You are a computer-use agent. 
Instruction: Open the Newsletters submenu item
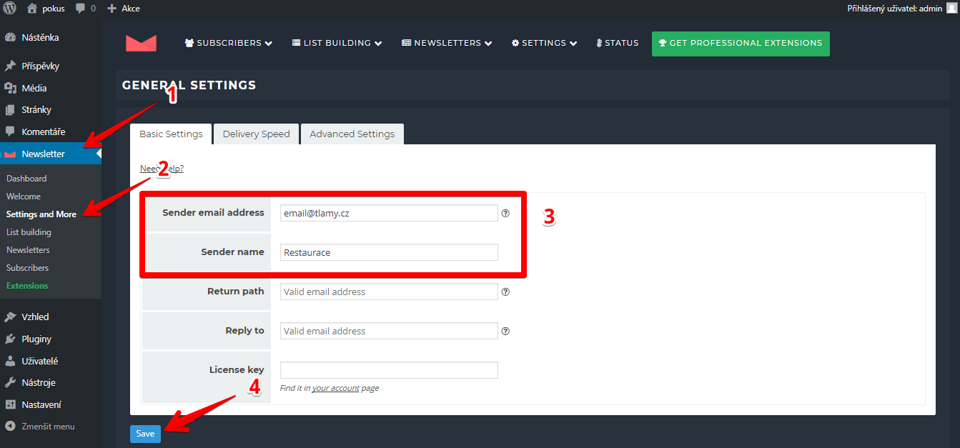(x=28, y=250)
